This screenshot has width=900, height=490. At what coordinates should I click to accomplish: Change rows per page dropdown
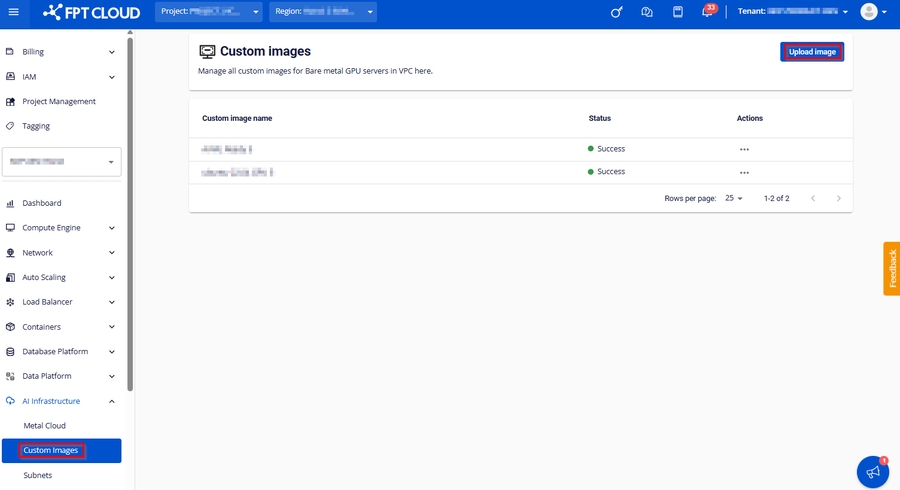click(x=734, y=198)
